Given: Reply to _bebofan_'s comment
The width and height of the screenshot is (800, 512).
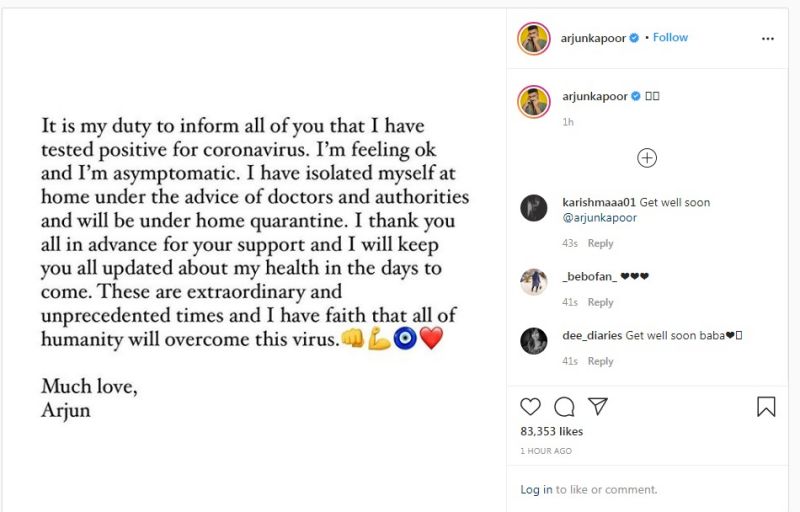Looking at the screenshot, I should [600, 302].
